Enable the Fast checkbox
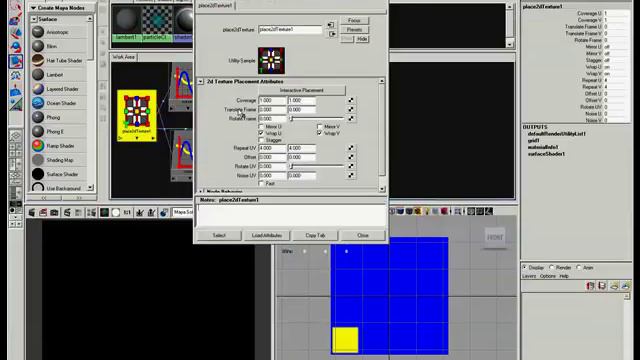The height and width of the screenshot is (360, 640). tap(261, 184)
